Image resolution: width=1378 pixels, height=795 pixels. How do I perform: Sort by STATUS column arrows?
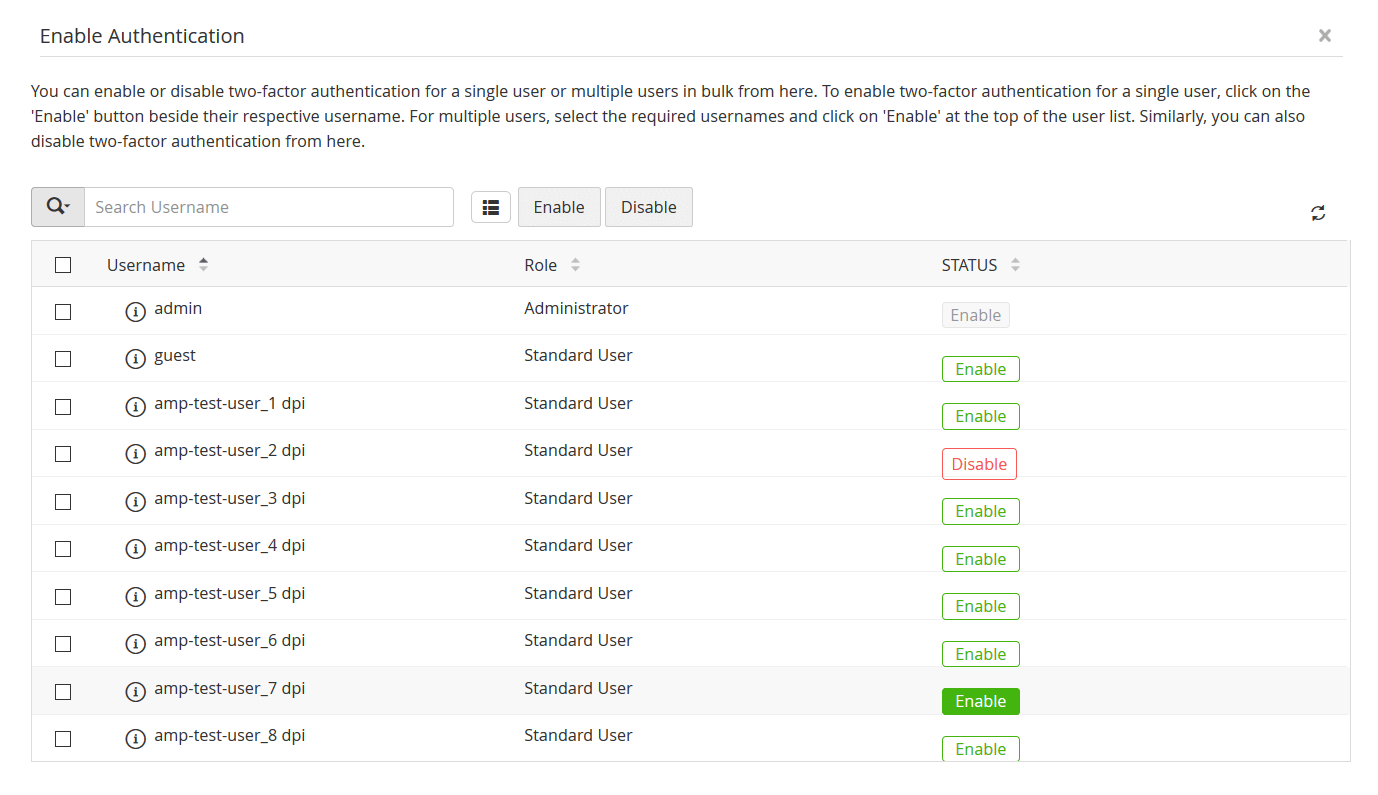(x=1015, y=265)
